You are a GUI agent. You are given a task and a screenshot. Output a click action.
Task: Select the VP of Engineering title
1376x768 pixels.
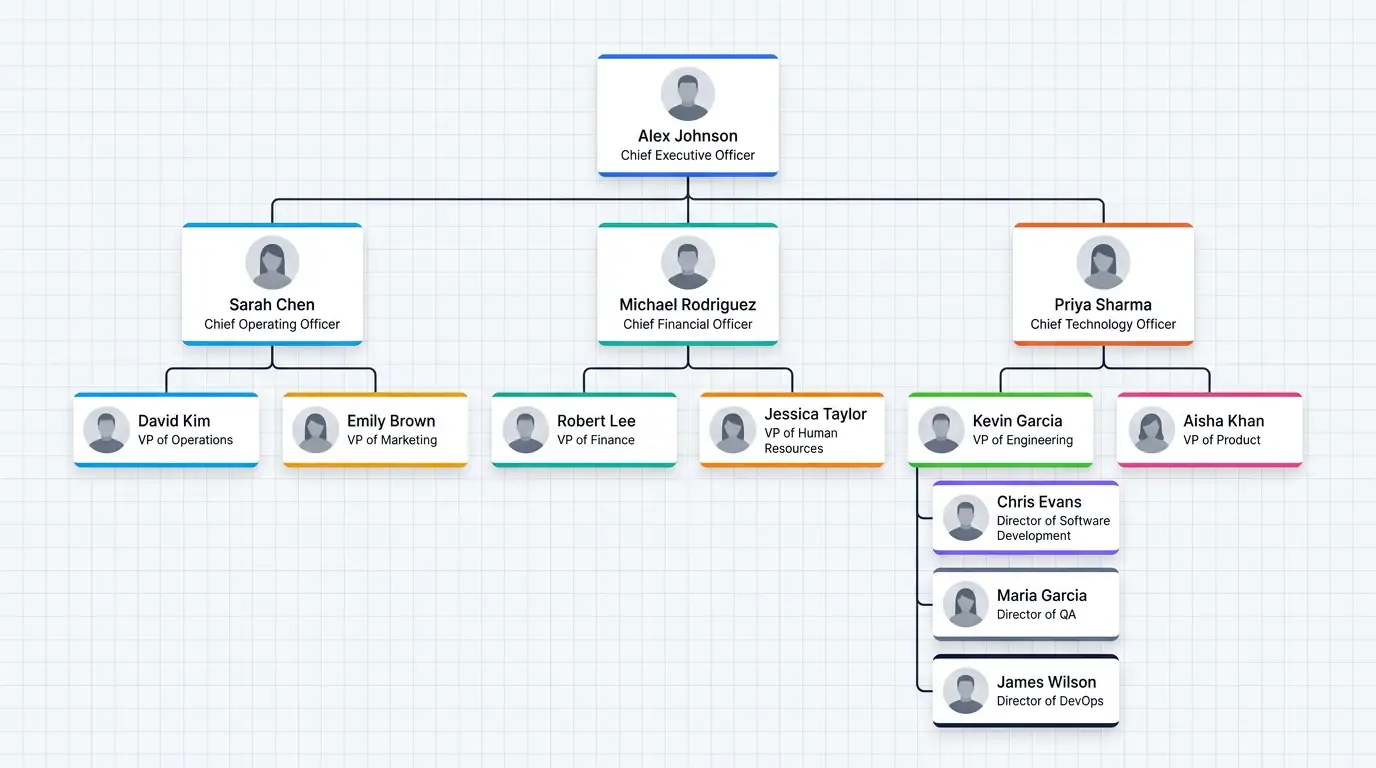pos(1023,440)
